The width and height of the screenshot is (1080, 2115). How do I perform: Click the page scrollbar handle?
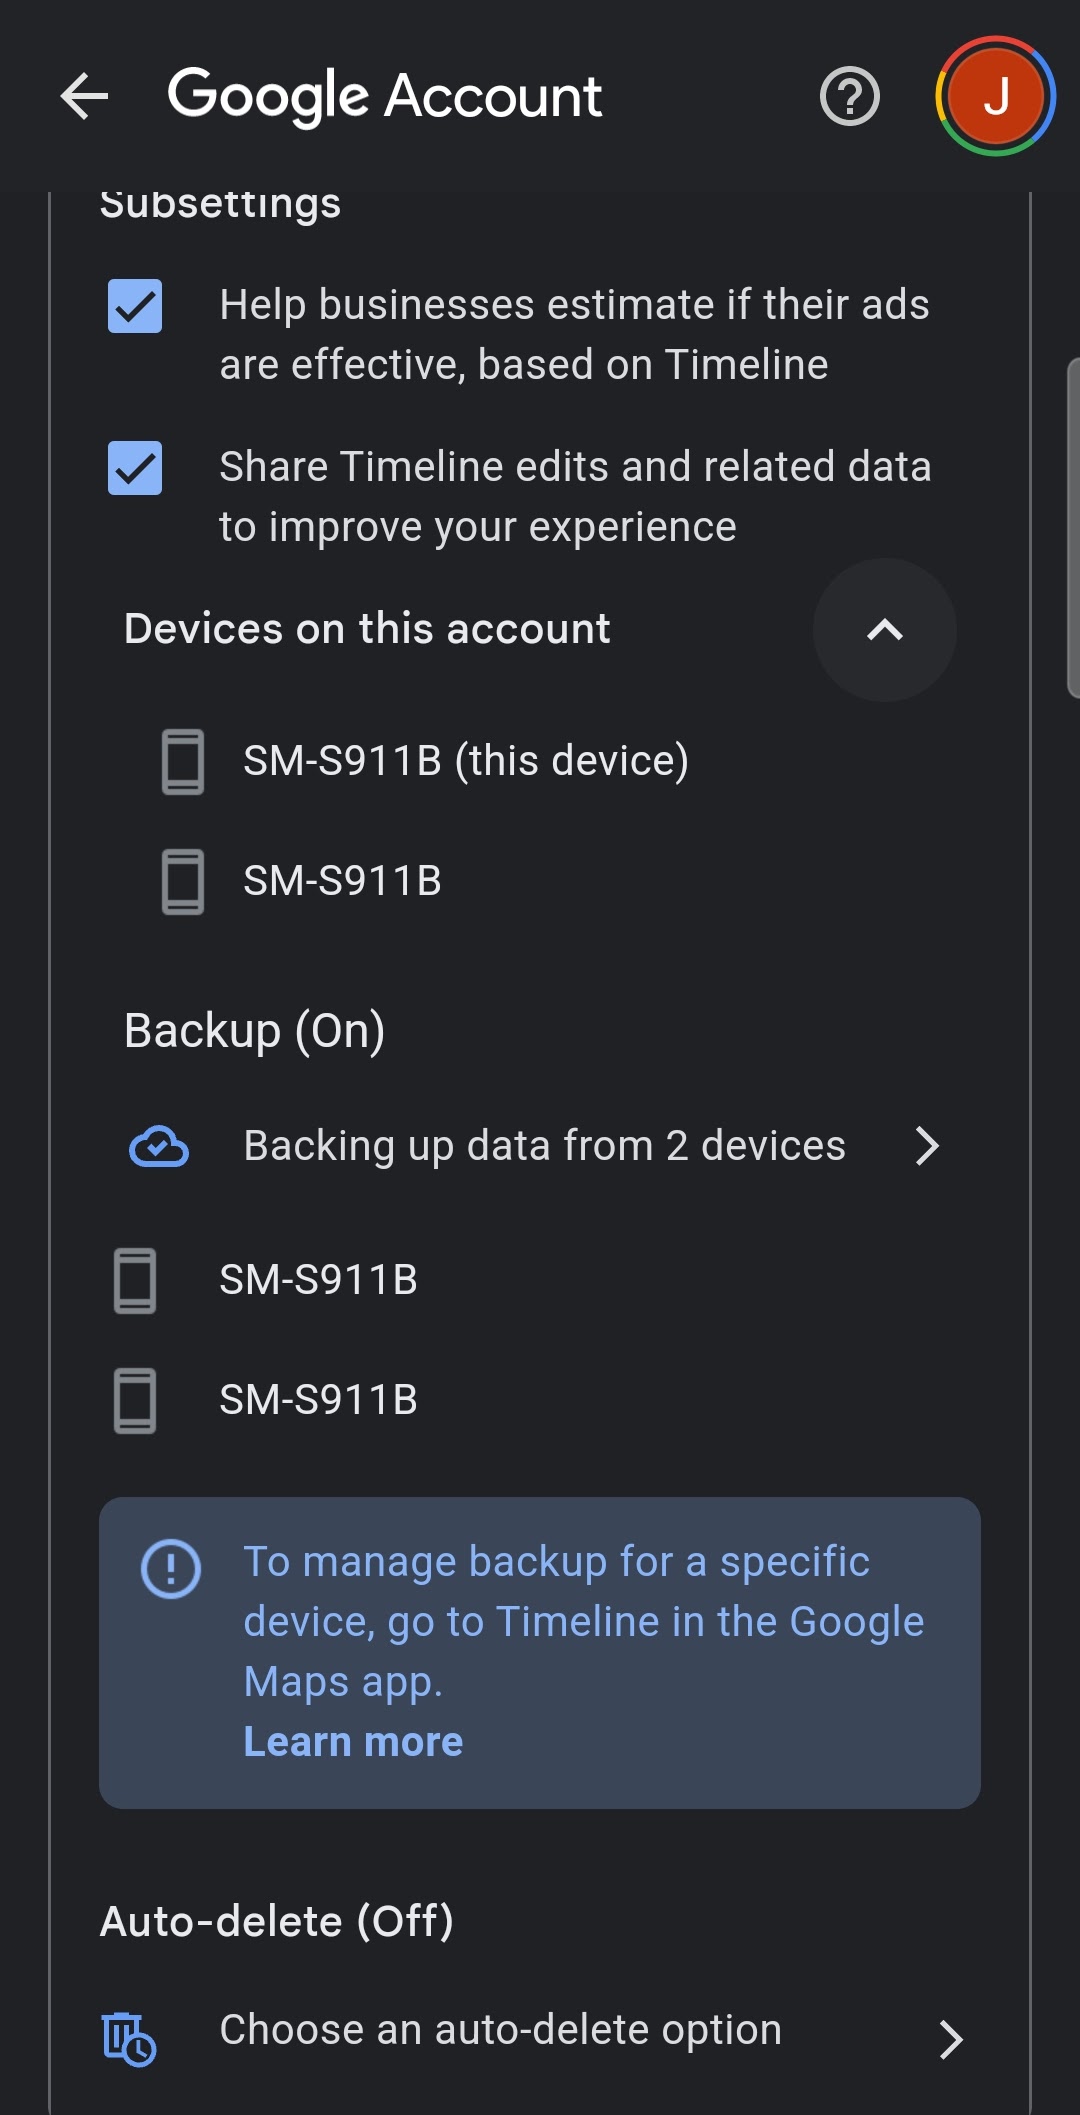pos(1073,527)
